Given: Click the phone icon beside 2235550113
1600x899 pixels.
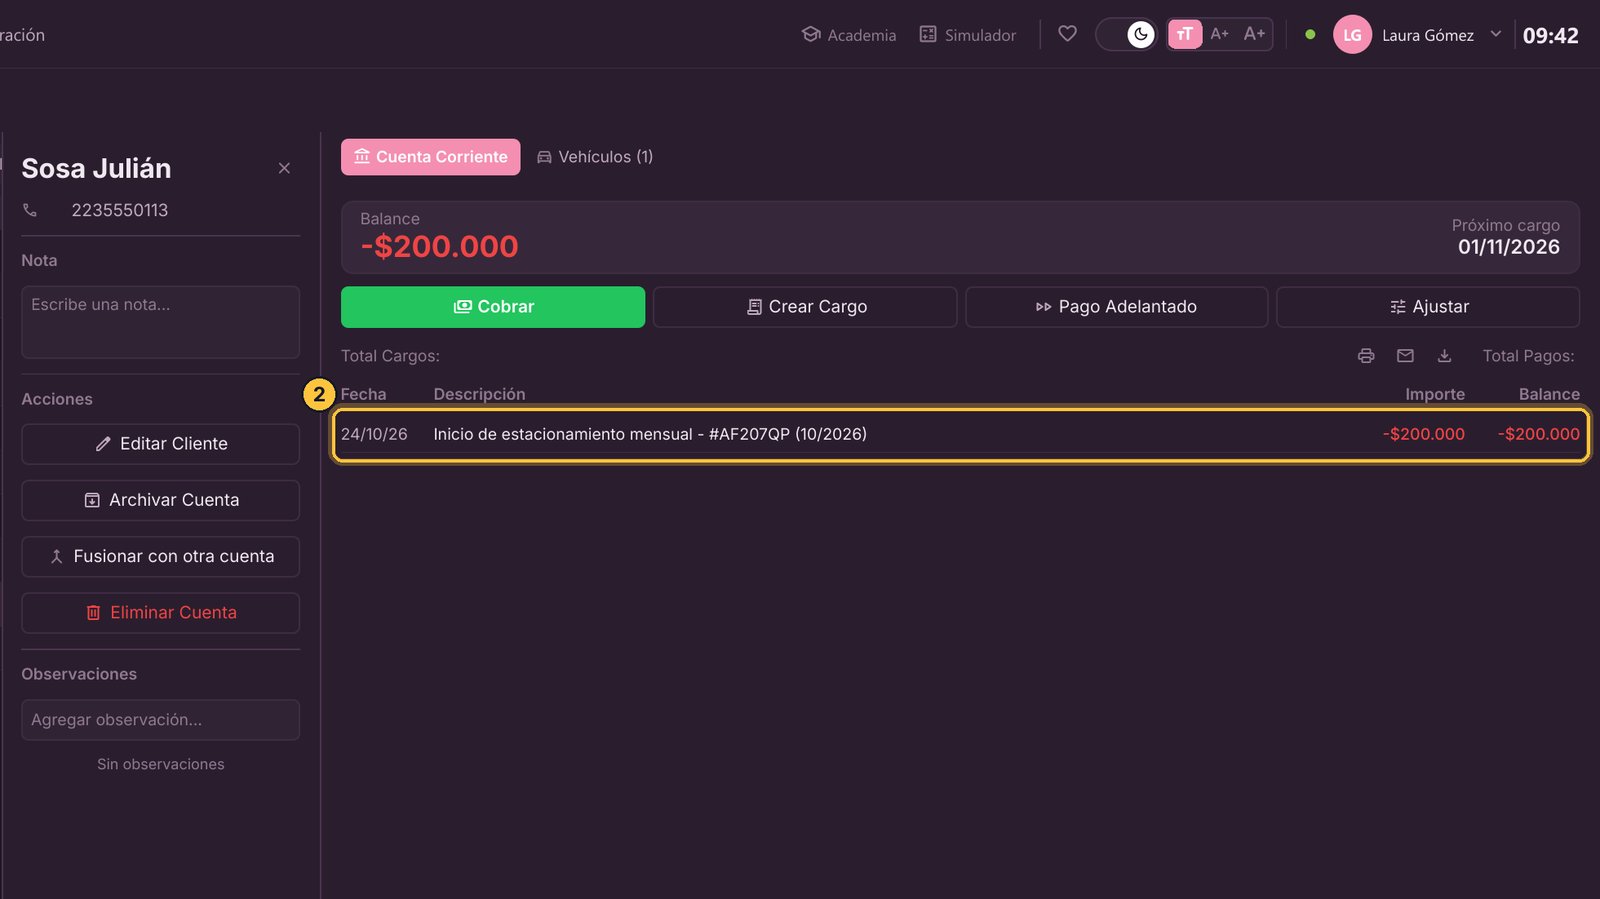Looking at the screenshot, I should (x=30, y=210).
